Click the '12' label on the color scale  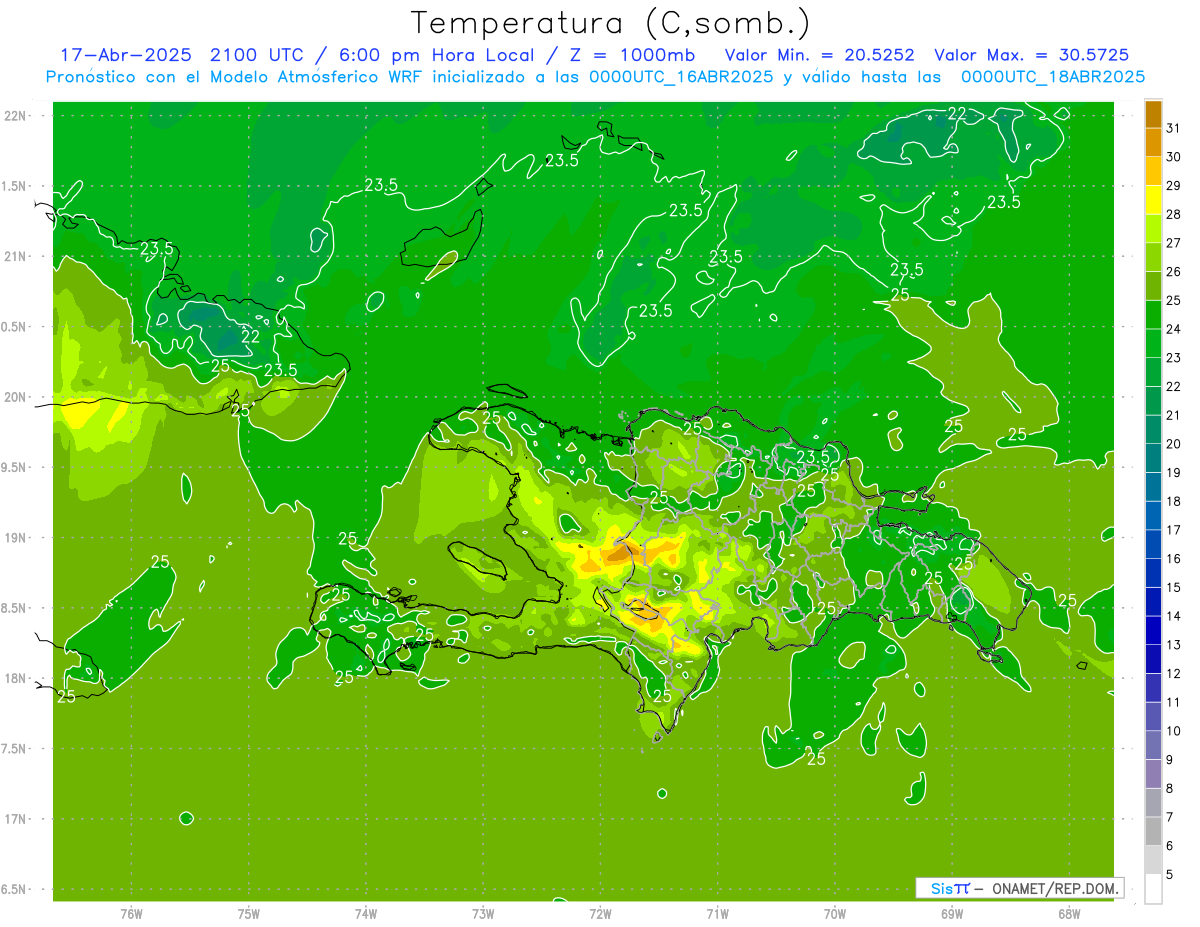tap(1174, 673)
